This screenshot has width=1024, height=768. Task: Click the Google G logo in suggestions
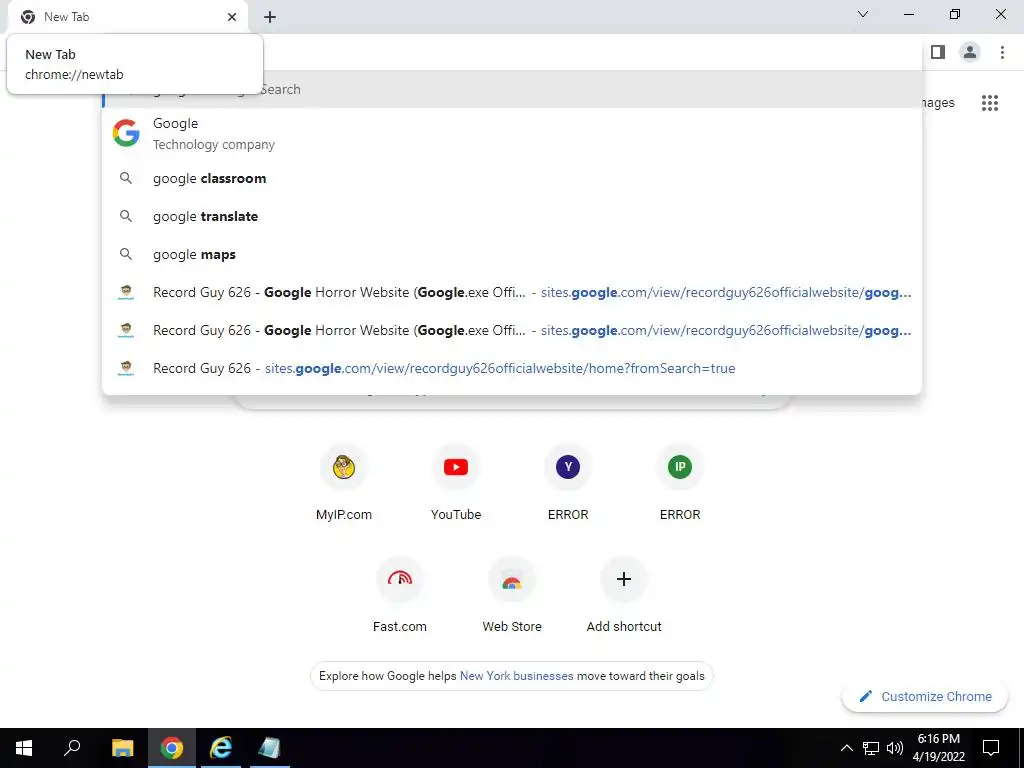tap(126, 133)
